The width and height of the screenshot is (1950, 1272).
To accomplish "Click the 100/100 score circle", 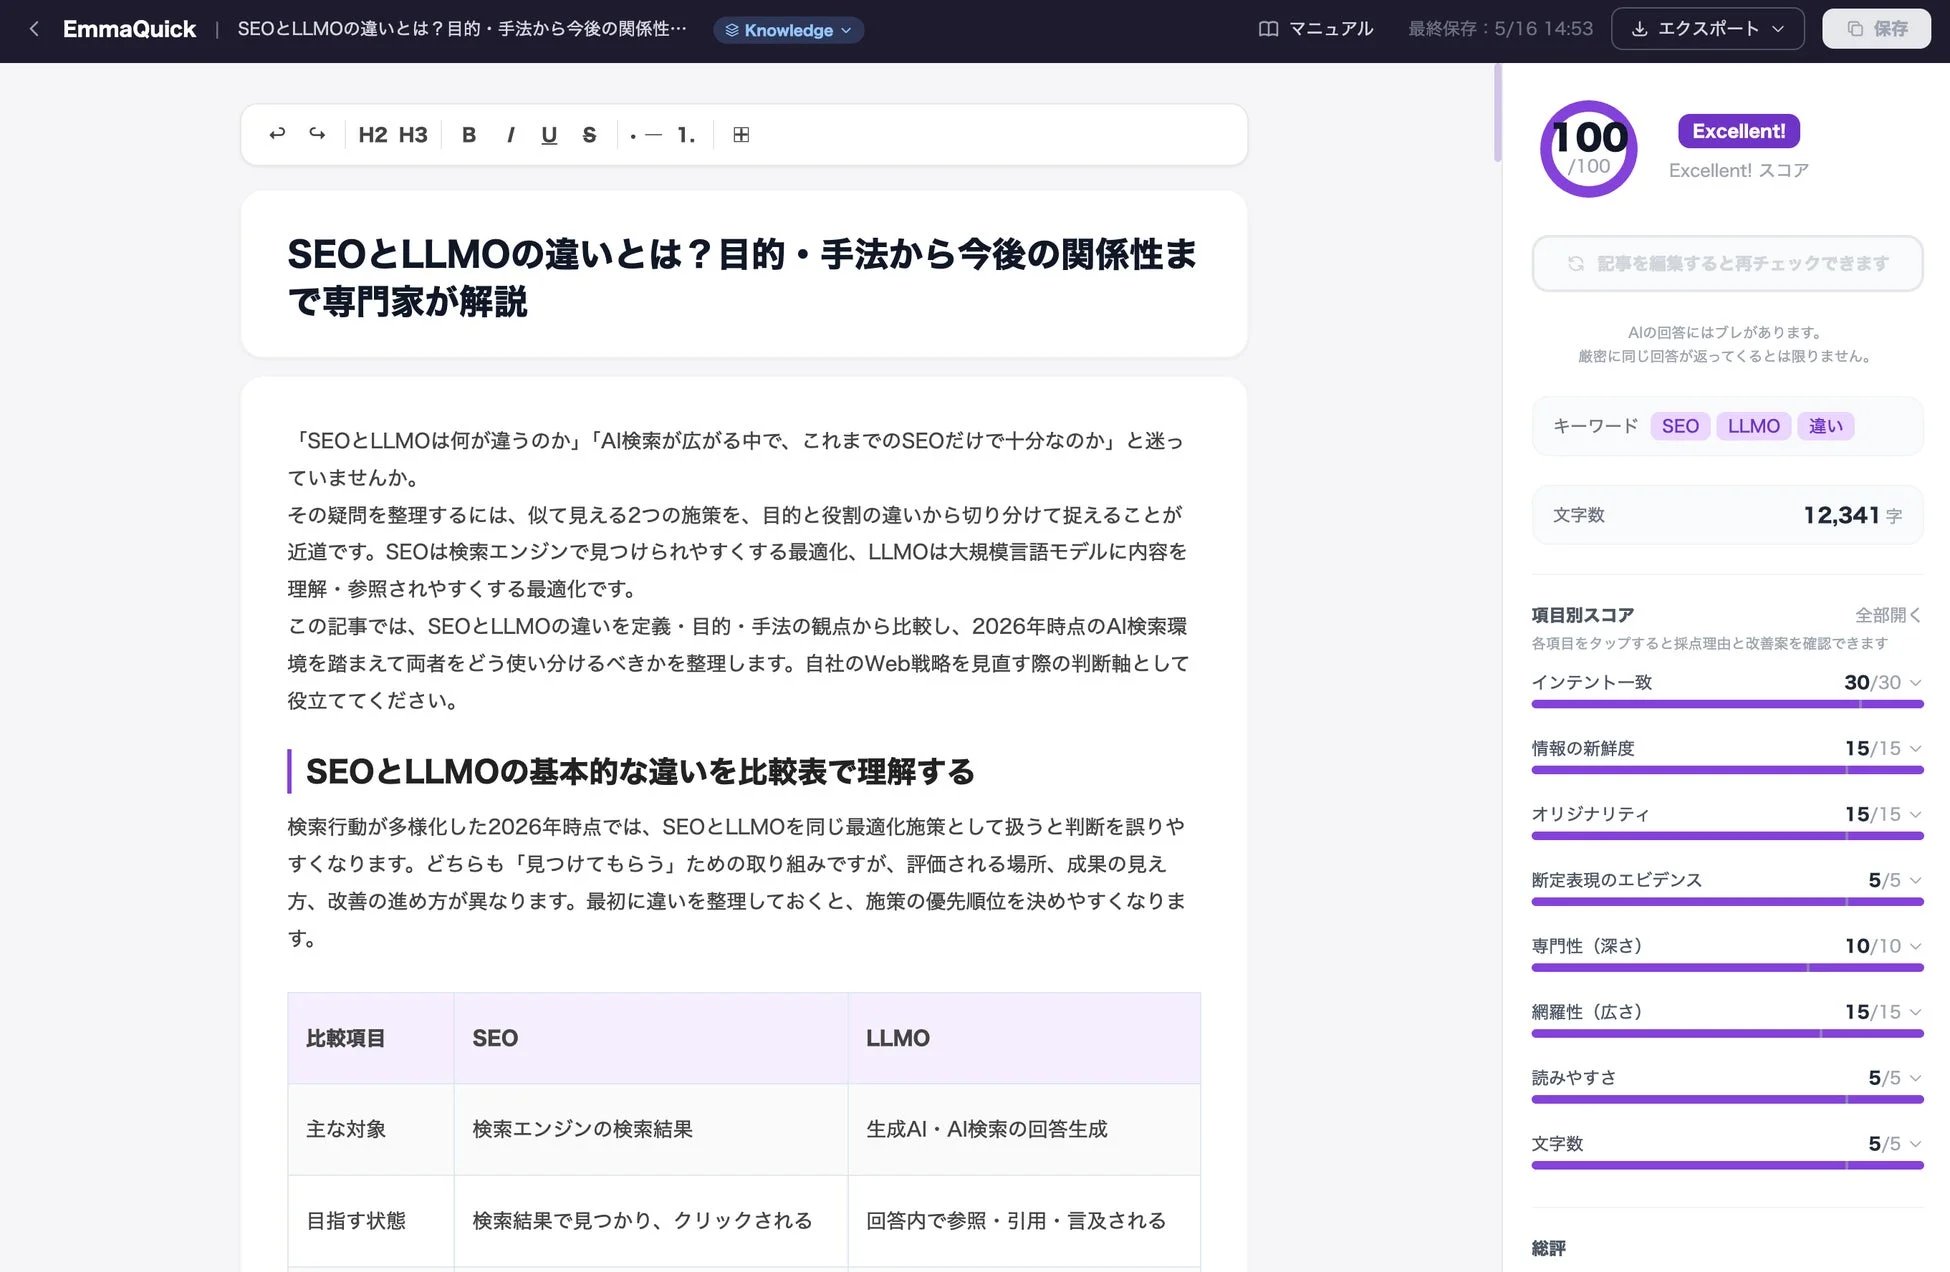I will [x=1588, y=149].
